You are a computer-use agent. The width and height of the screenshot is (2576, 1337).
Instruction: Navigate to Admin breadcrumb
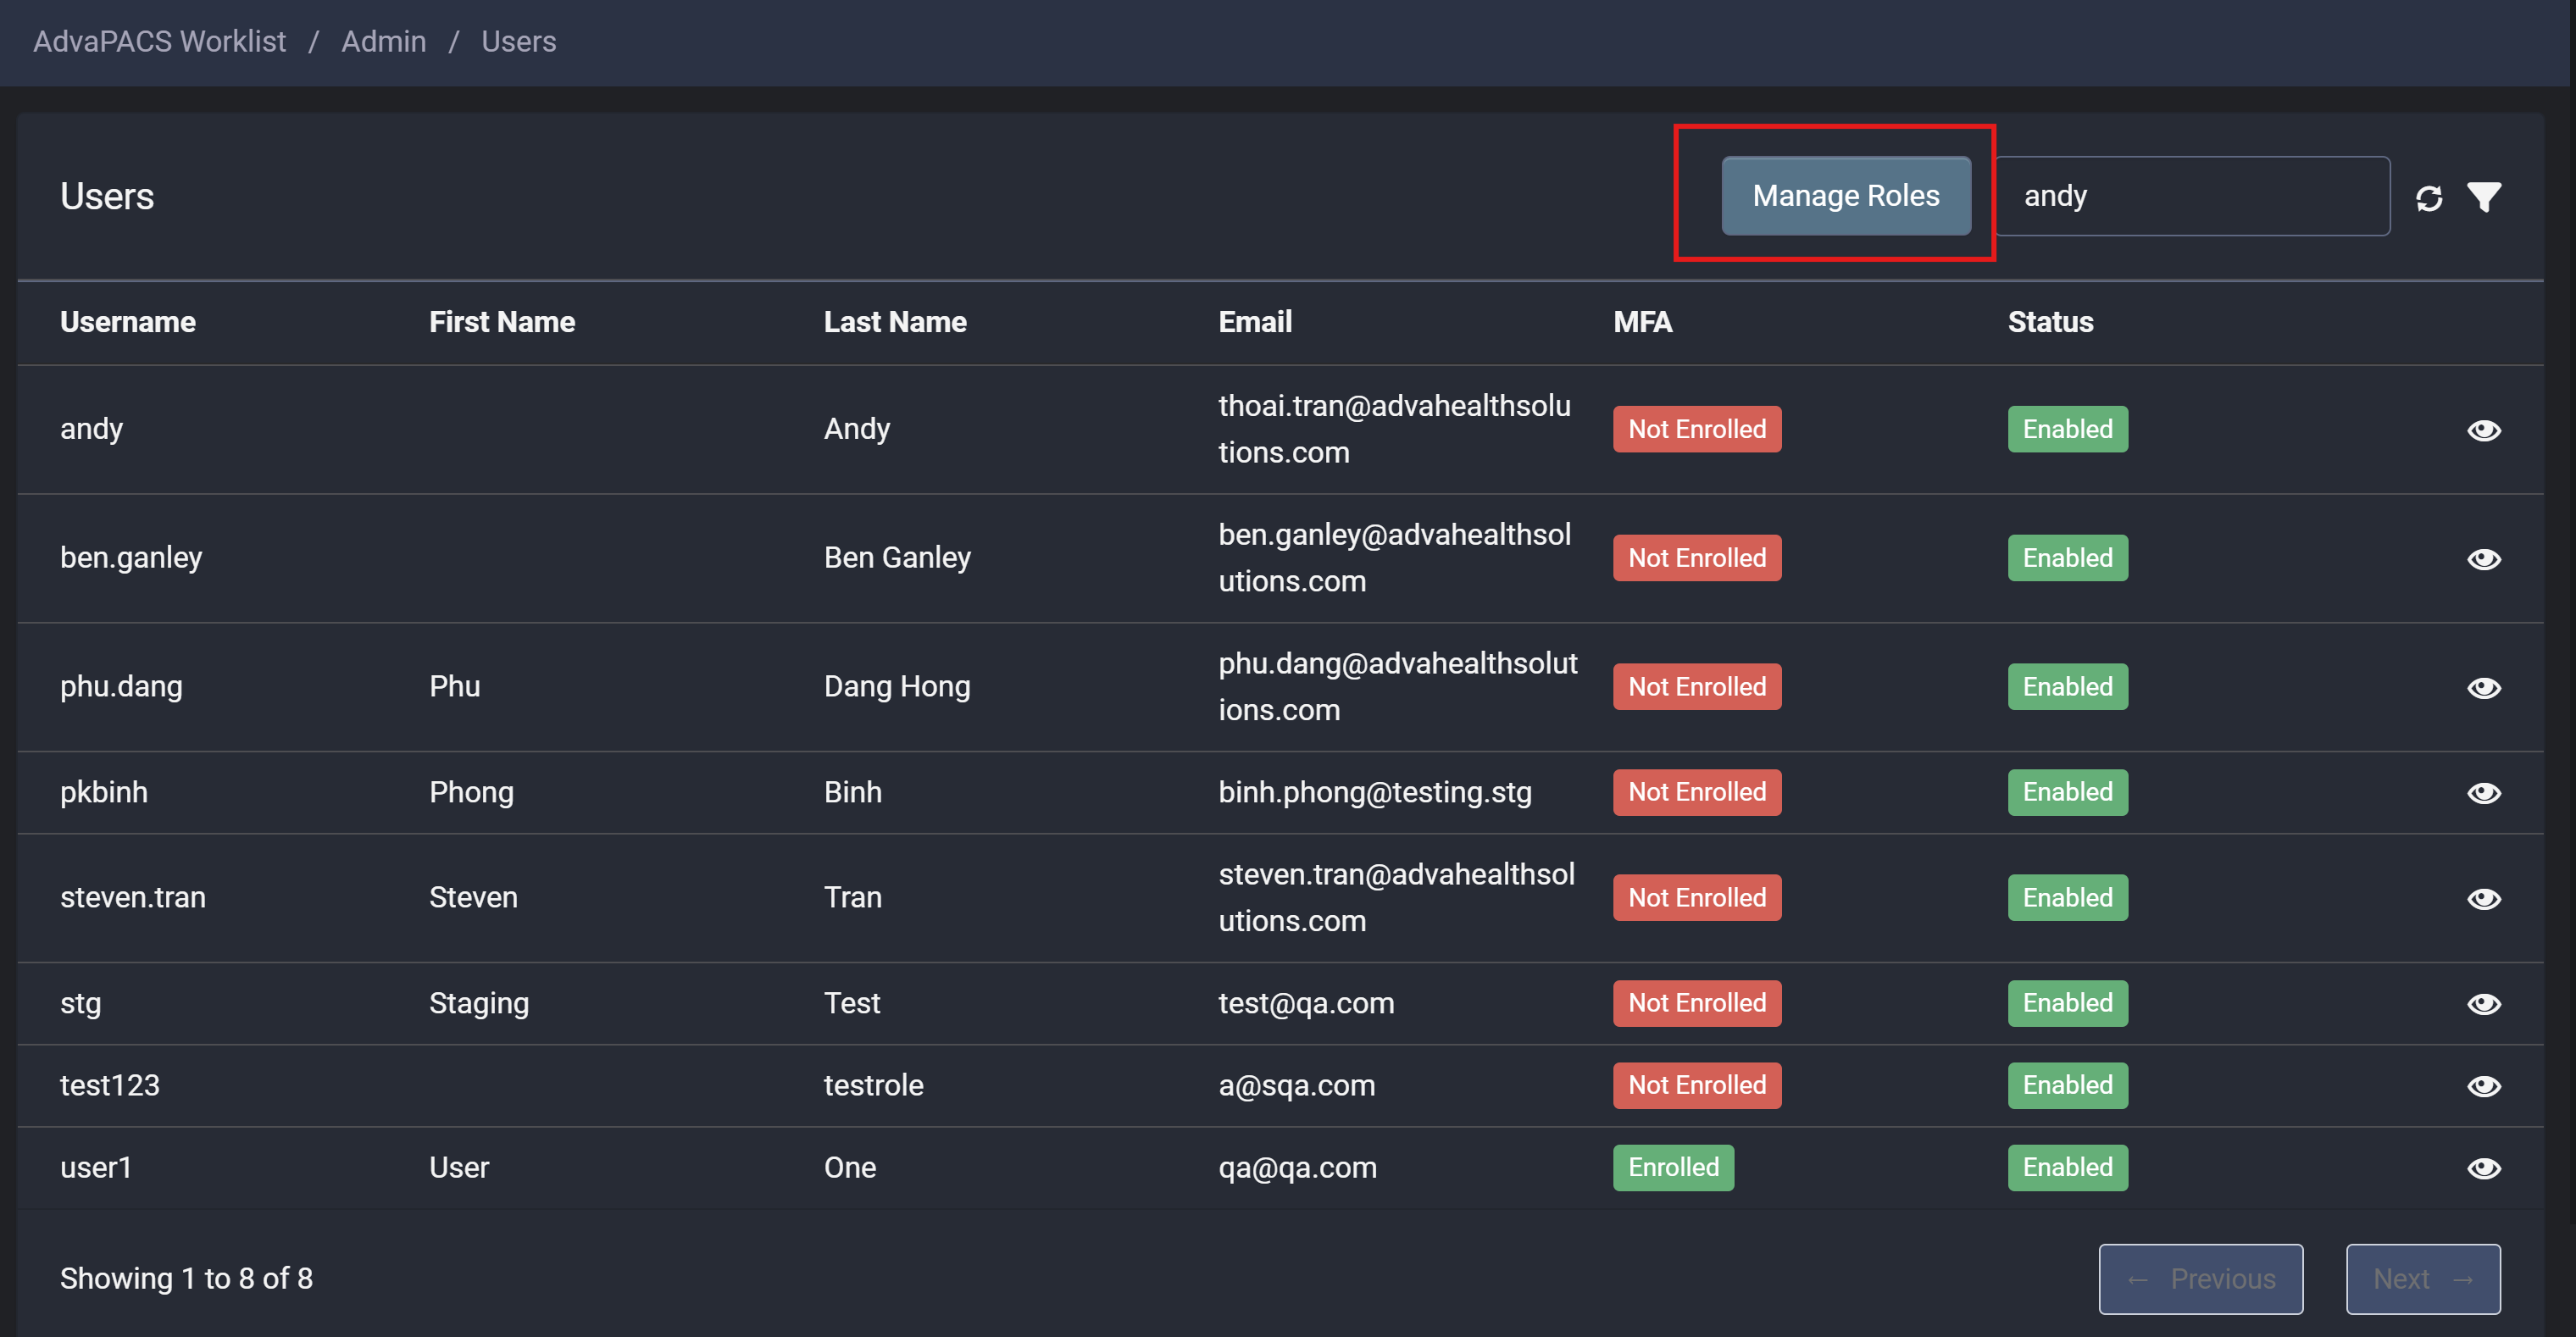pos(383,41)
